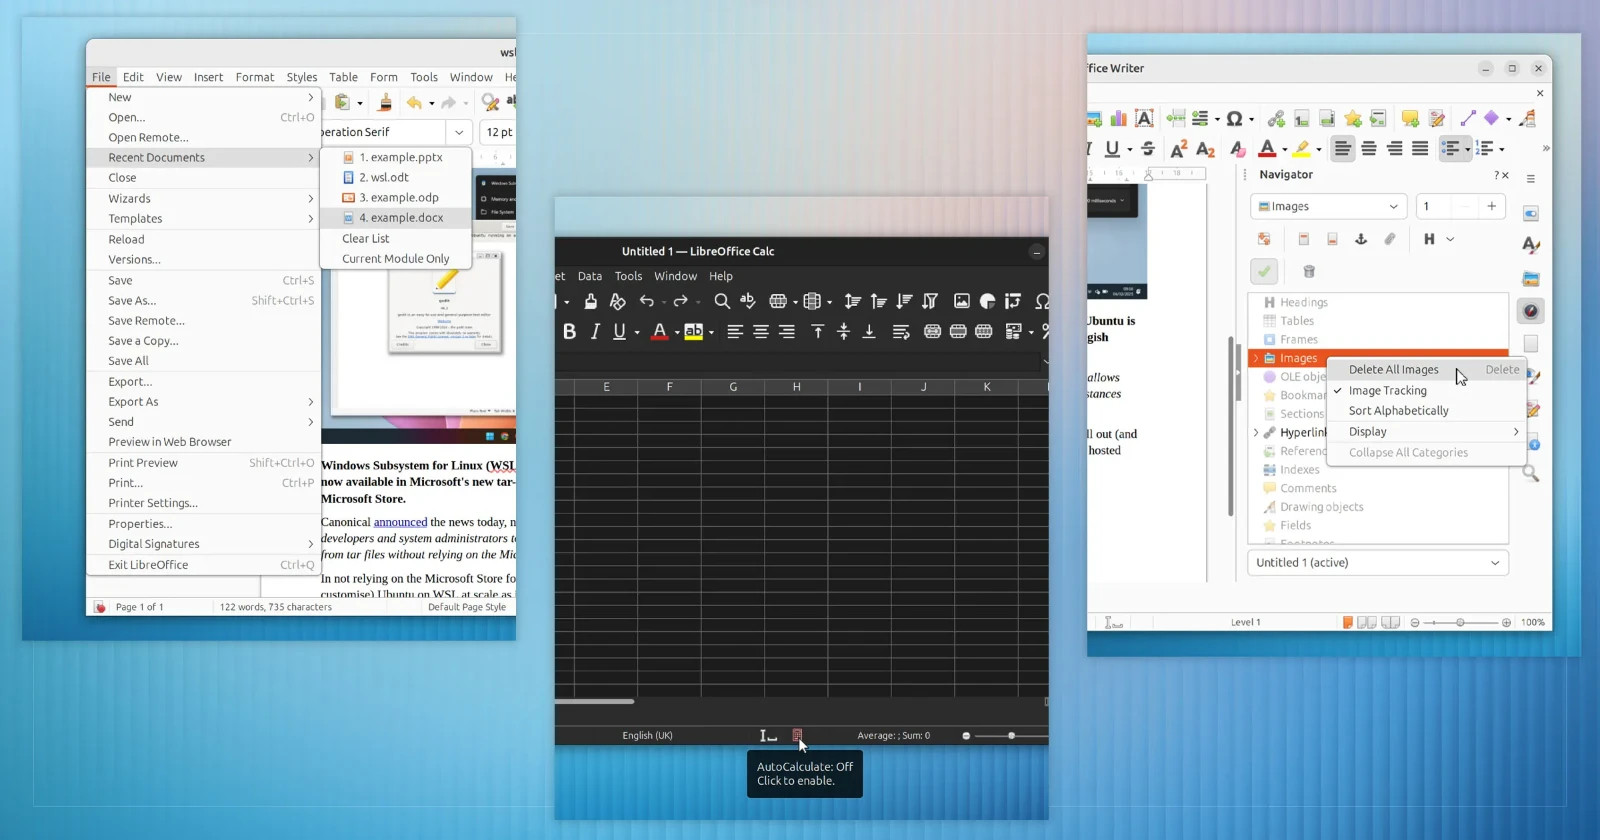The width and height of the screenshot is (1600, 840).
Task: Click the Sort Ascending icon in Calc
Action: [x=878, y=301]
